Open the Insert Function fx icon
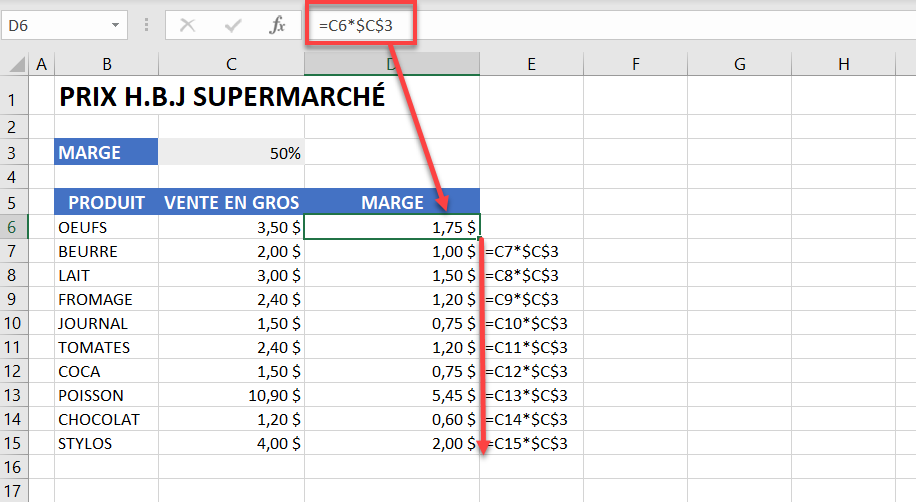This screenshot has height=502, width=916. click(x=277, y=25)
